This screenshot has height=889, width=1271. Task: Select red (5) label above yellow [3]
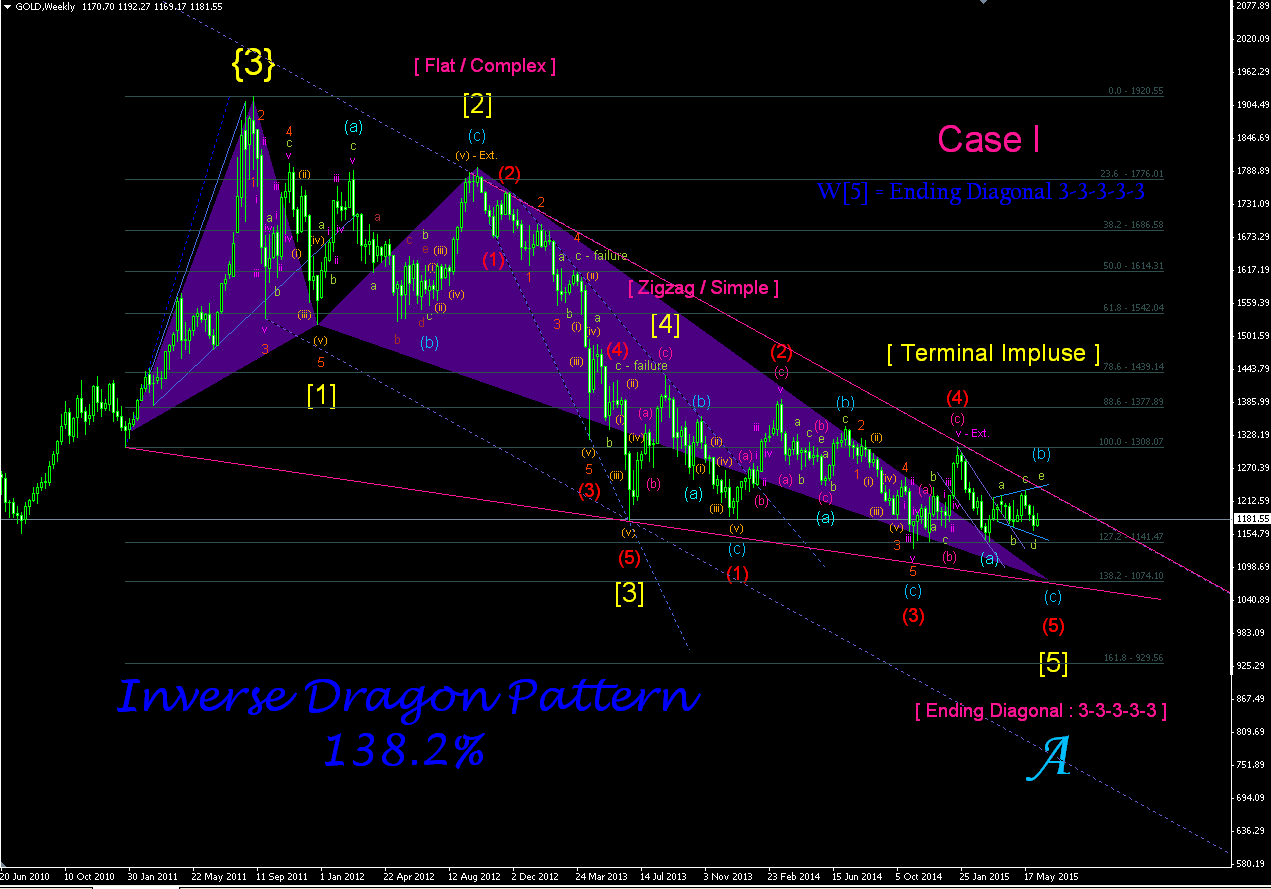[629, 557]
